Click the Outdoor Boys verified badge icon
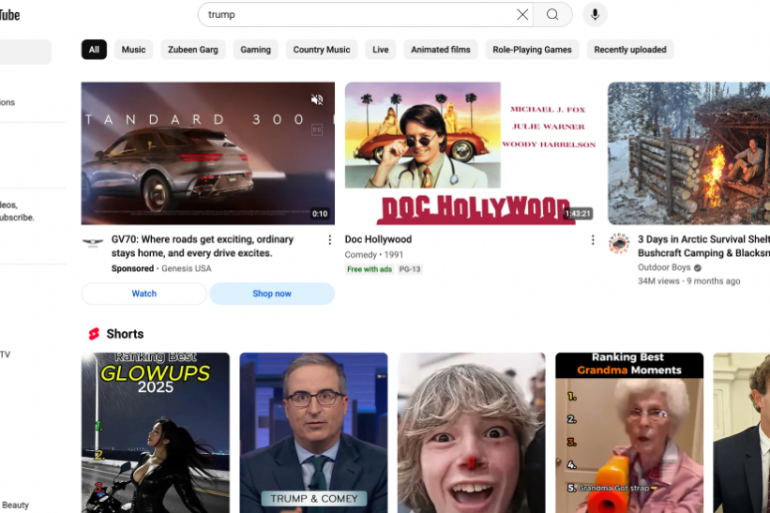The height and width of the screenshot is (513, 770). coord(698,268)
